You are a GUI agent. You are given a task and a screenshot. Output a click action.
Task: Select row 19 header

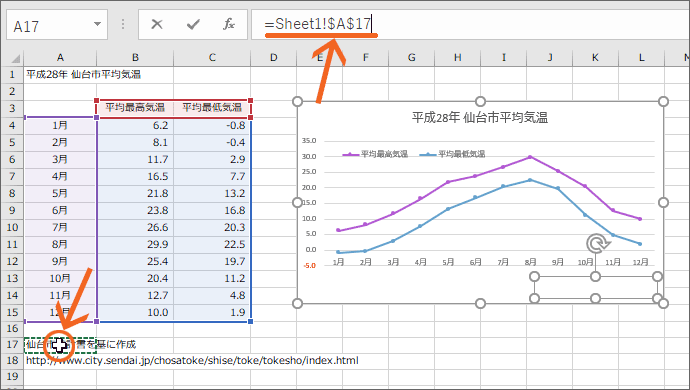[12, 376]
